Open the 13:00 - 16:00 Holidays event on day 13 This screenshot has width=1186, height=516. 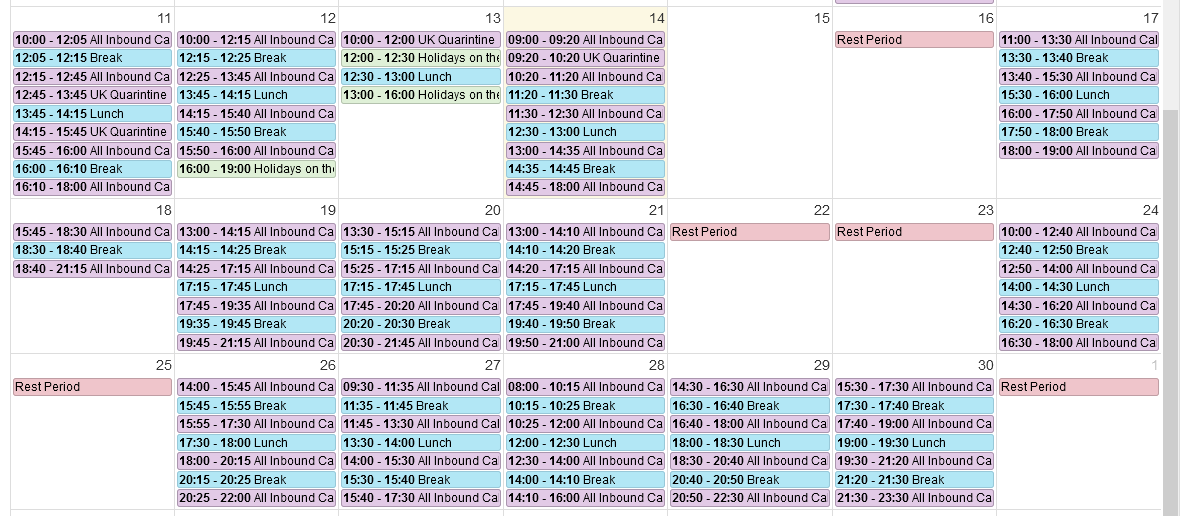coord(421,95)
